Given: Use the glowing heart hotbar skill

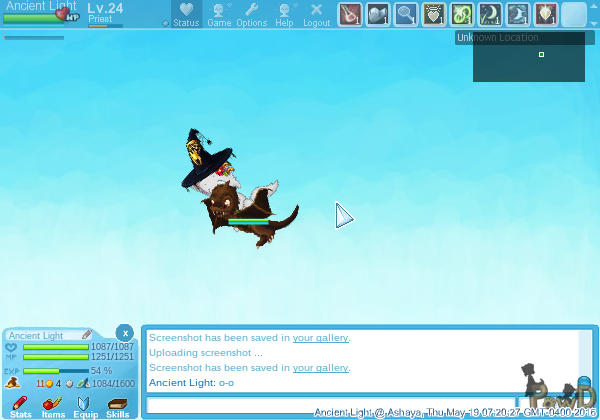Looking at the screenshot, I should click(434, 14).
